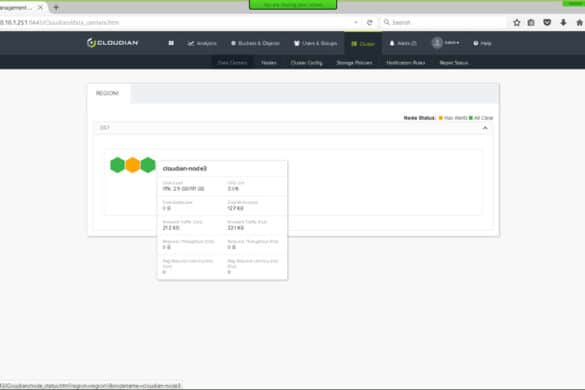Go to browser home page icon
Viewport: 585px width, 390px height.
click(579, 22)
